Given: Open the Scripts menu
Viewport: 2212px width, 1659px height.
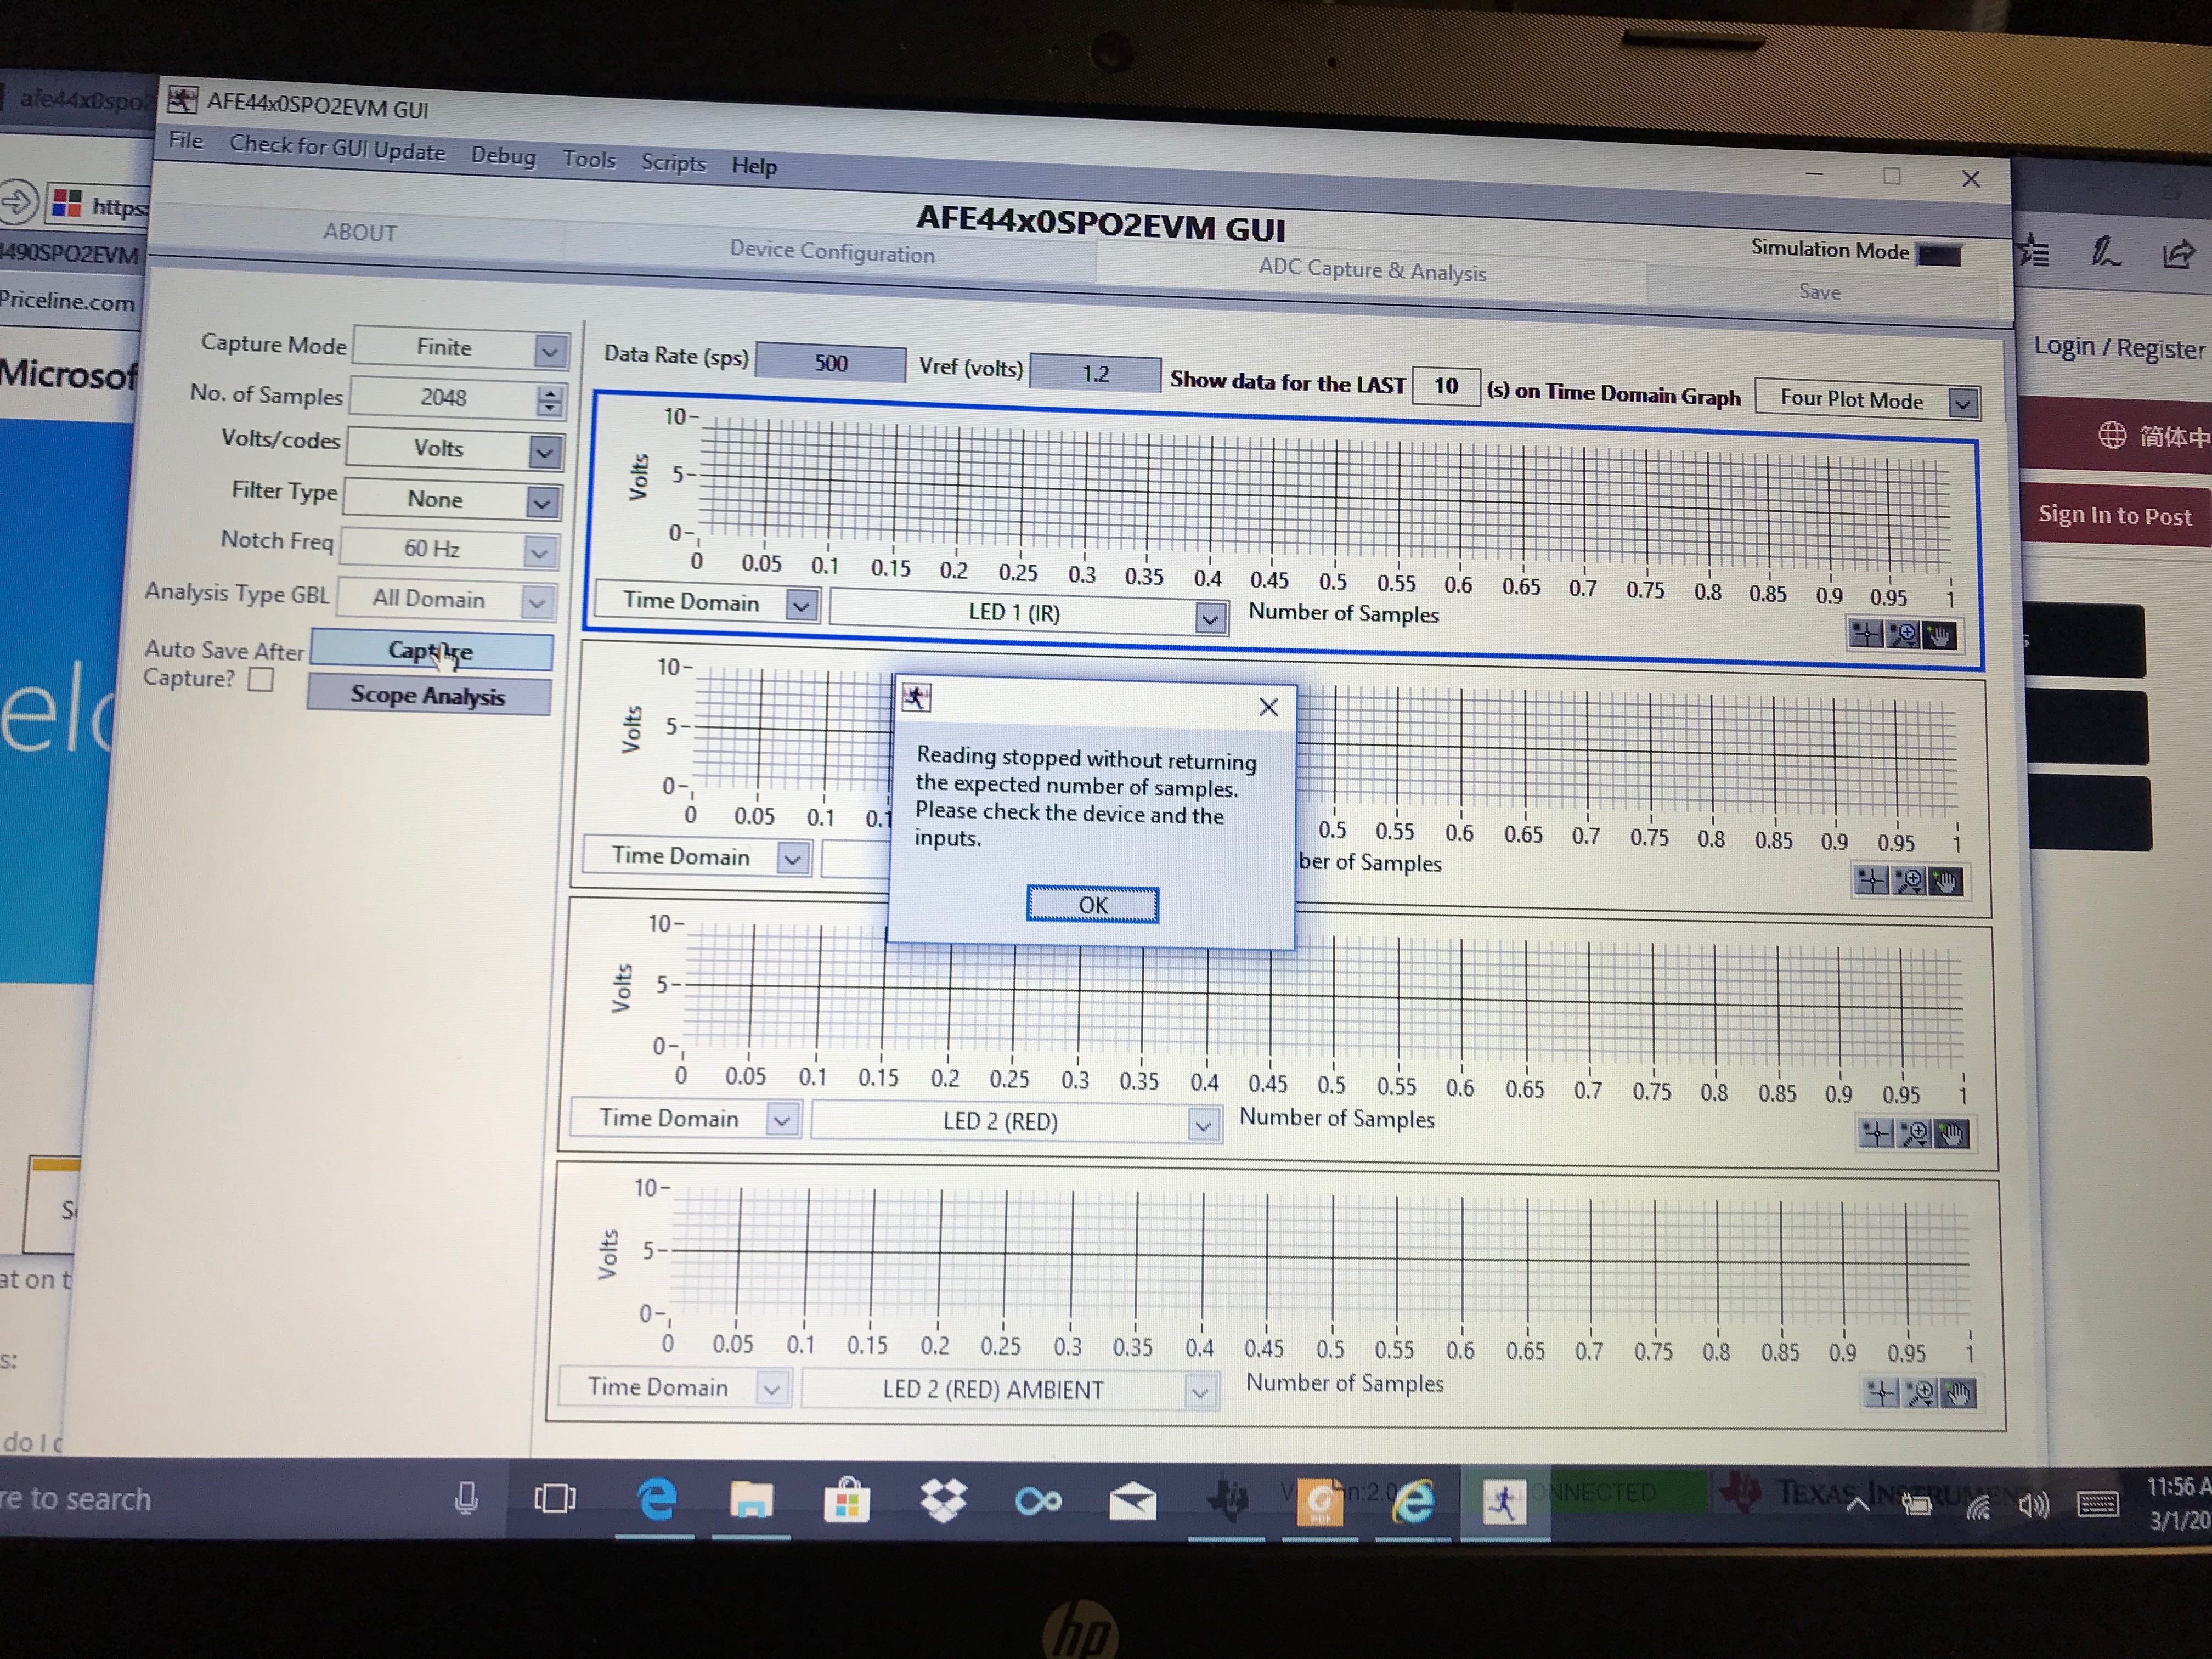Looking at the screenshot, I should click(x=673, y=162).
